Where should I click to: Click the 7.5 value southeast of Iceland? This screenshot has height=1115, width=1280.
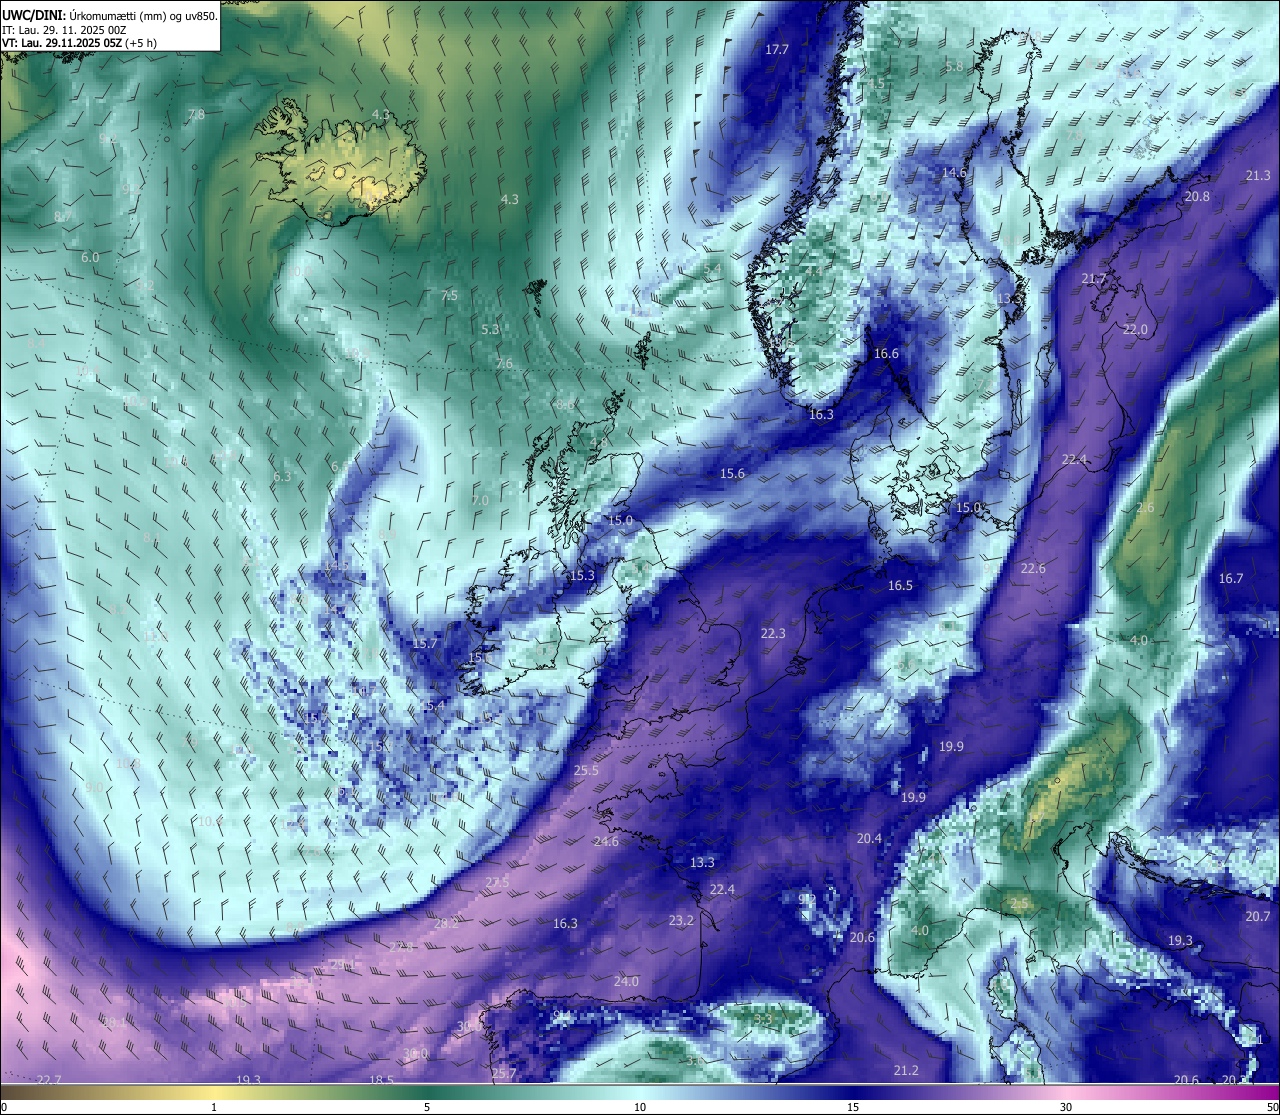coord(449,296)
